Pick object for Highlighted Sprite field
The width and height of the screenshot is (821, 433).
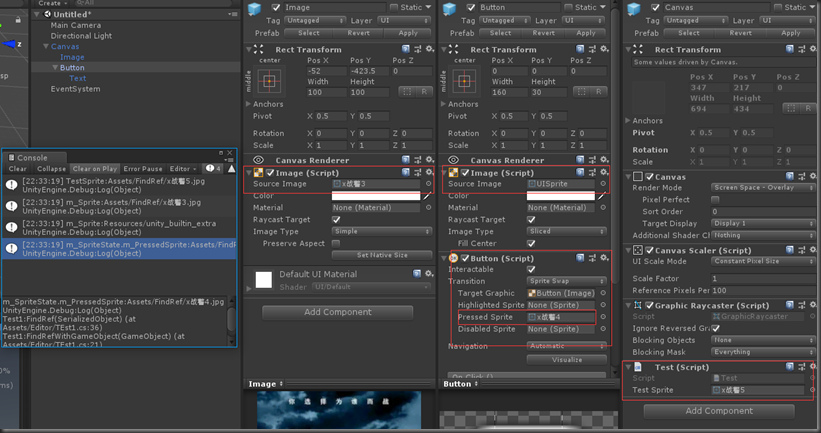[x=603, y=305]
